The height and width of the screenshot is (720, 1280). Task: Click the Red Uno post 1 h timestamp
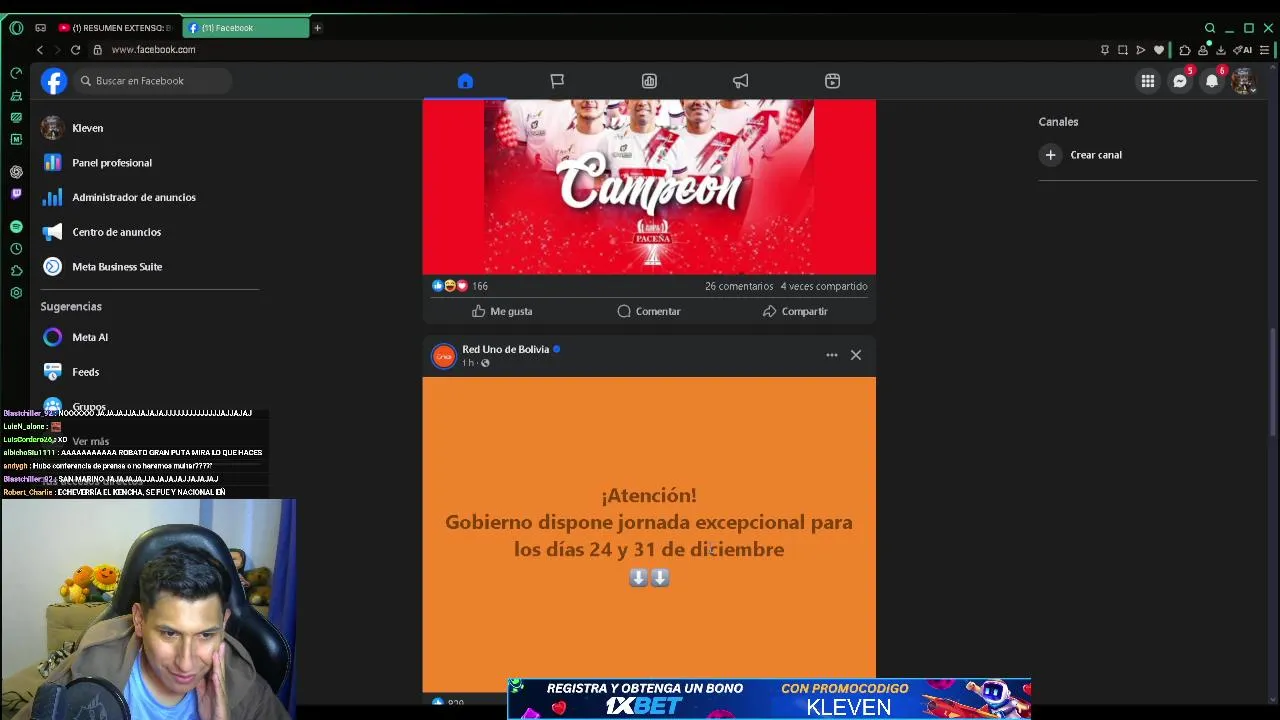[468, 363]
